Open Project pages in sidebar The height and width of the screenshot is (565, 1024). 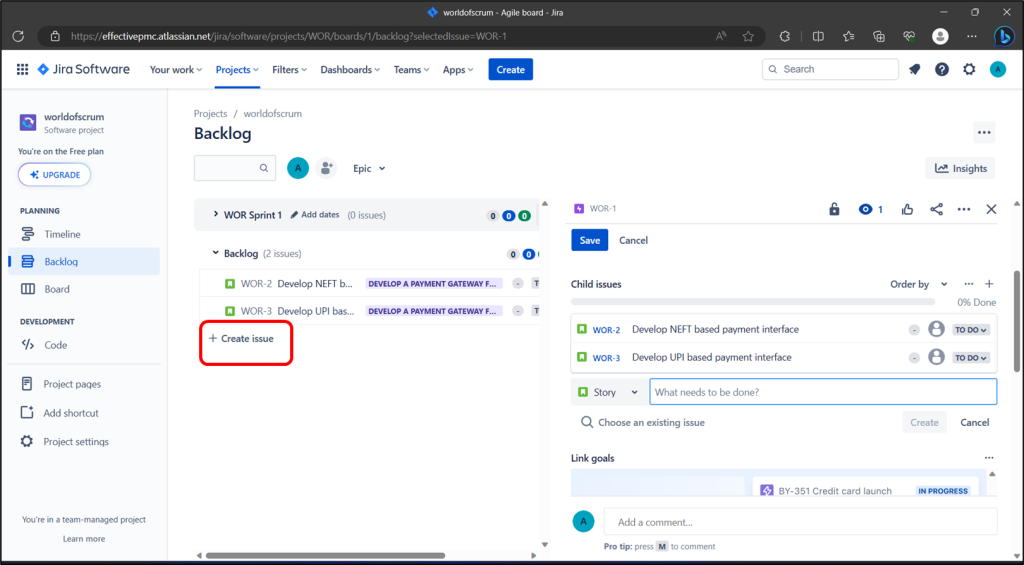click(x=84, y=384)
